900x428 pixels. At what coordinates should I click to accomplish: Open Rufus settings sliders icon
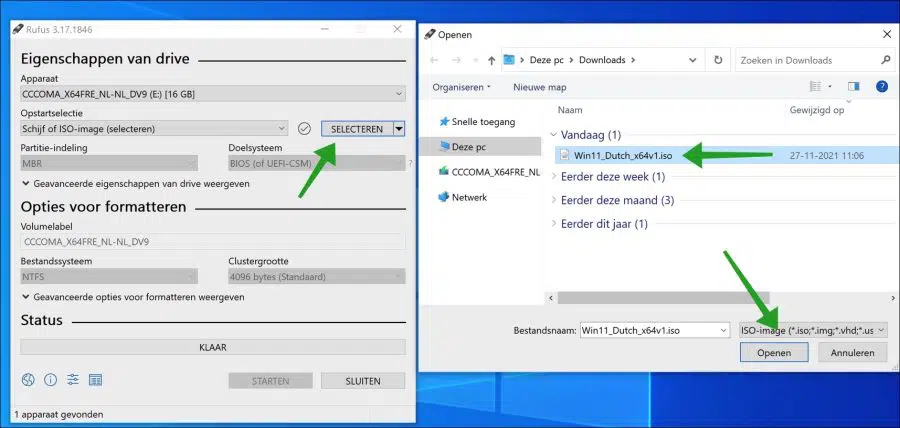[73, 379]
